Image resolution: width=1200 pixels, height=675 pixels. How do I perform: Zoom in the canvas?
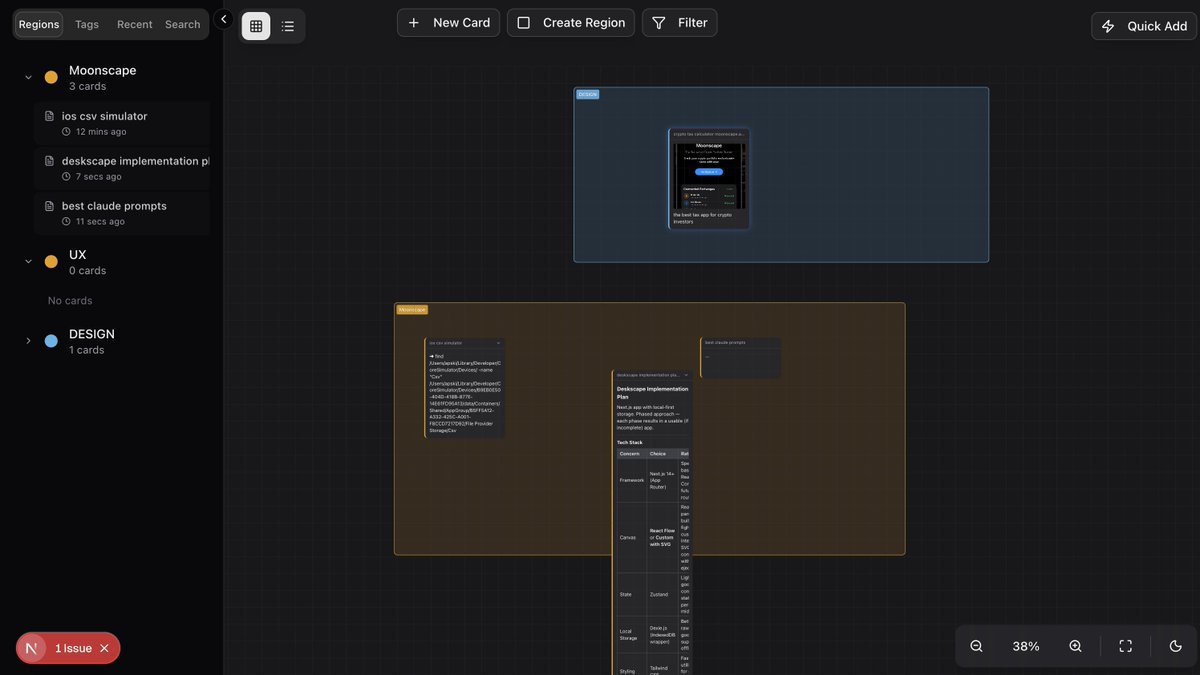[x=1076, y=646]
